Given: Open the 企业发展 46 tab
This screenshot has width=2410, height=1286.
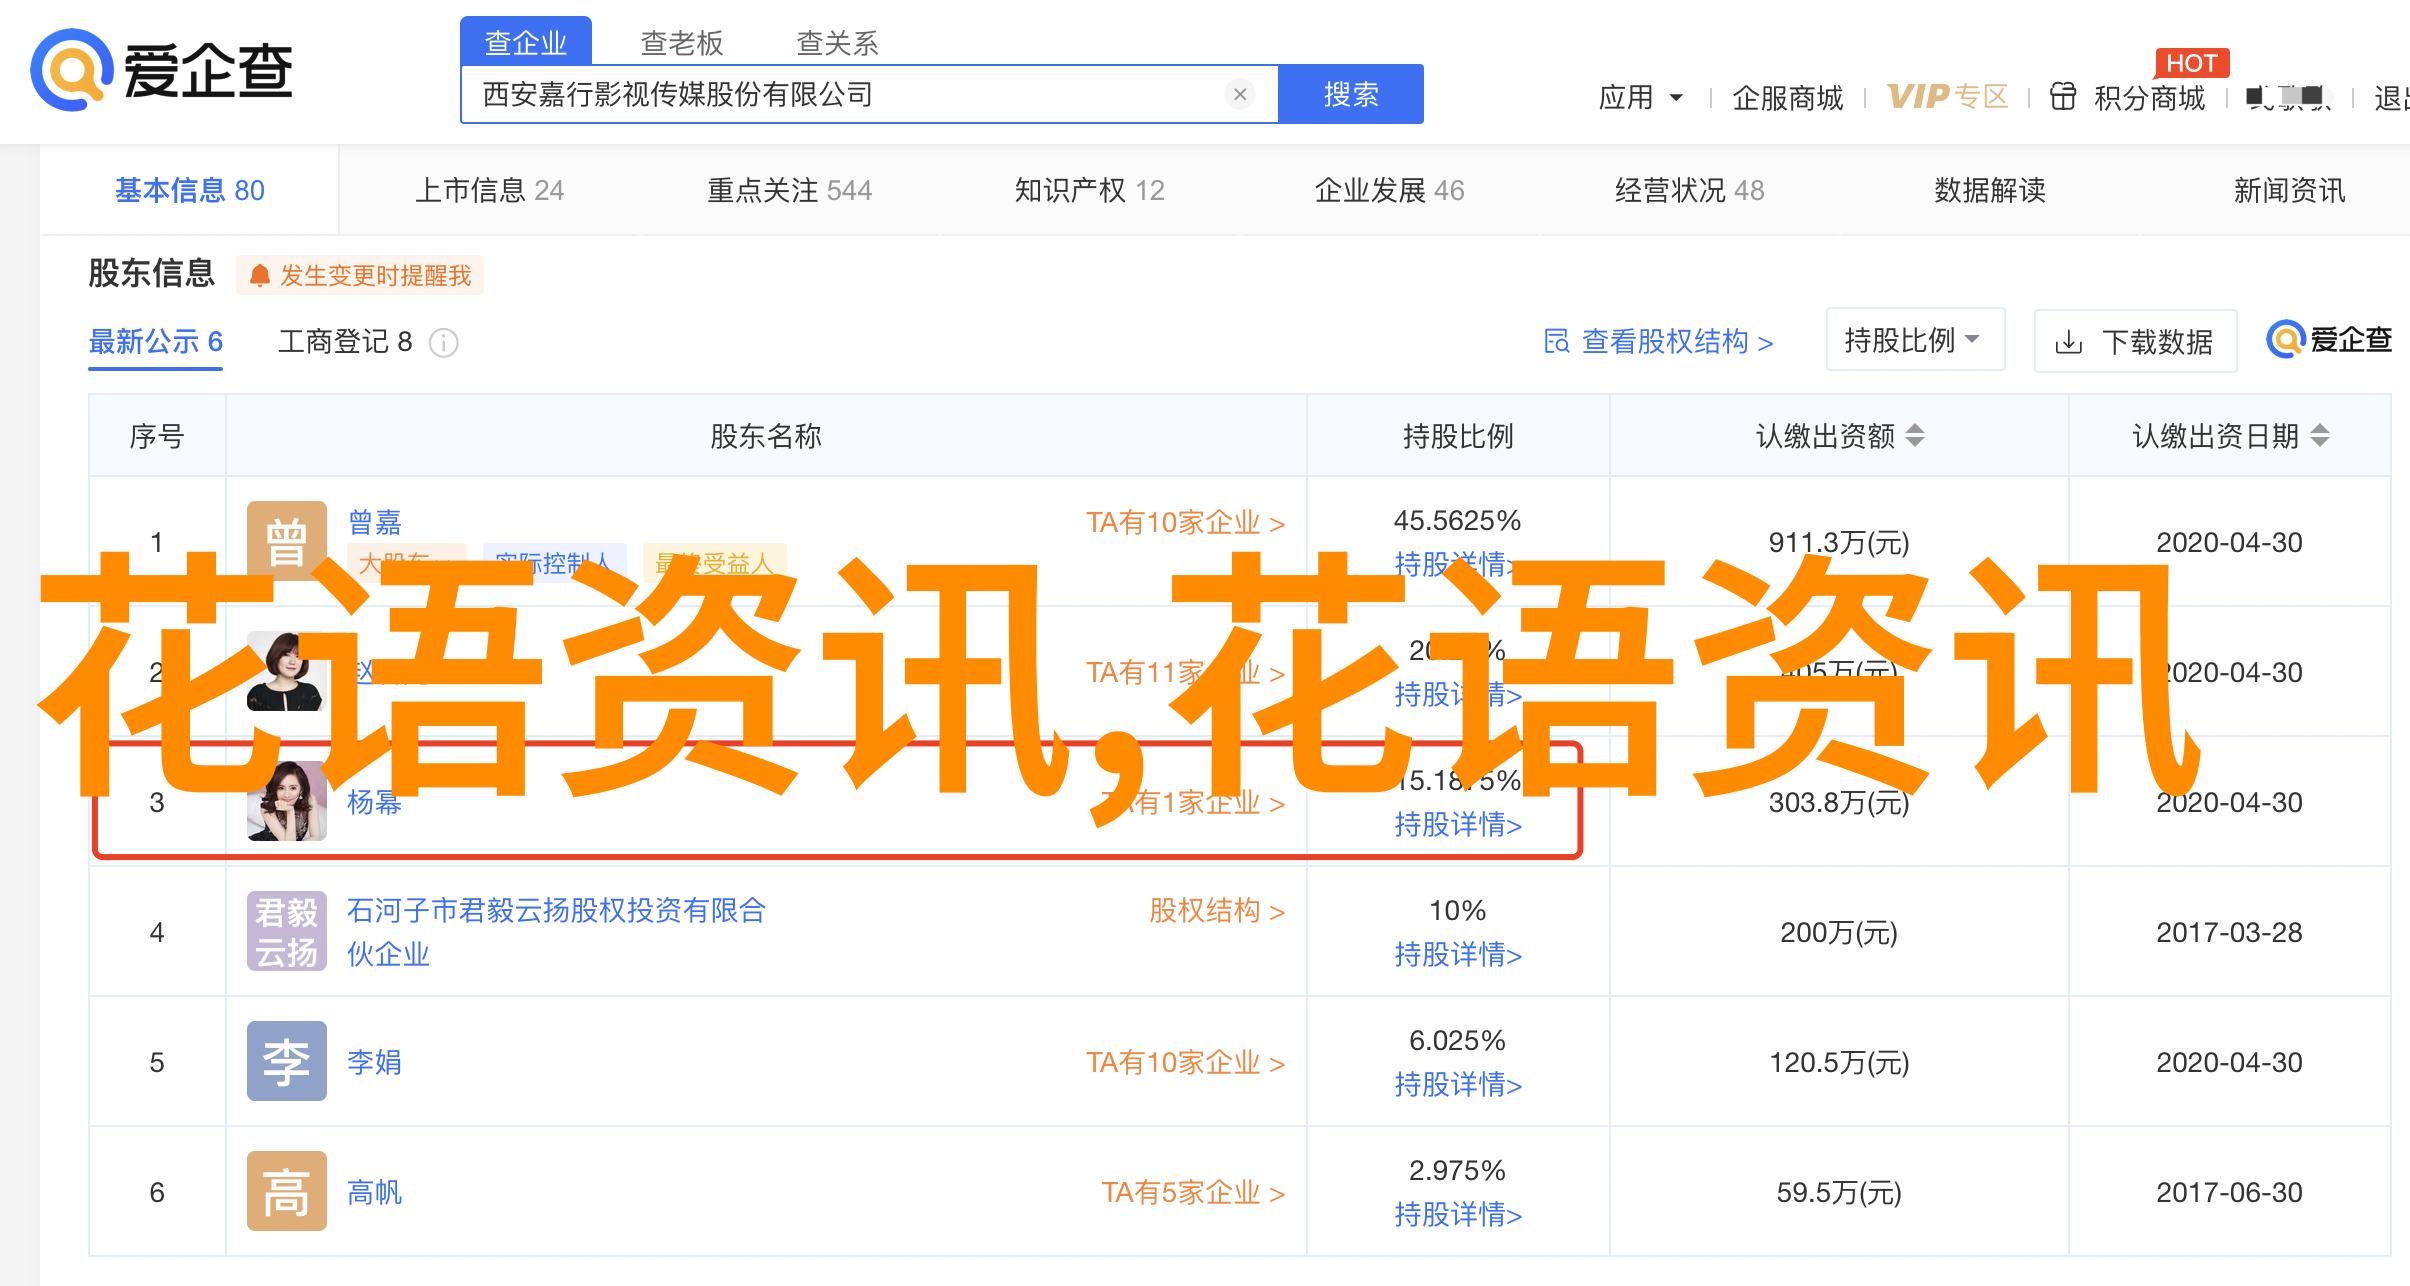Looking at the screenshot, I should [1390, 190].
